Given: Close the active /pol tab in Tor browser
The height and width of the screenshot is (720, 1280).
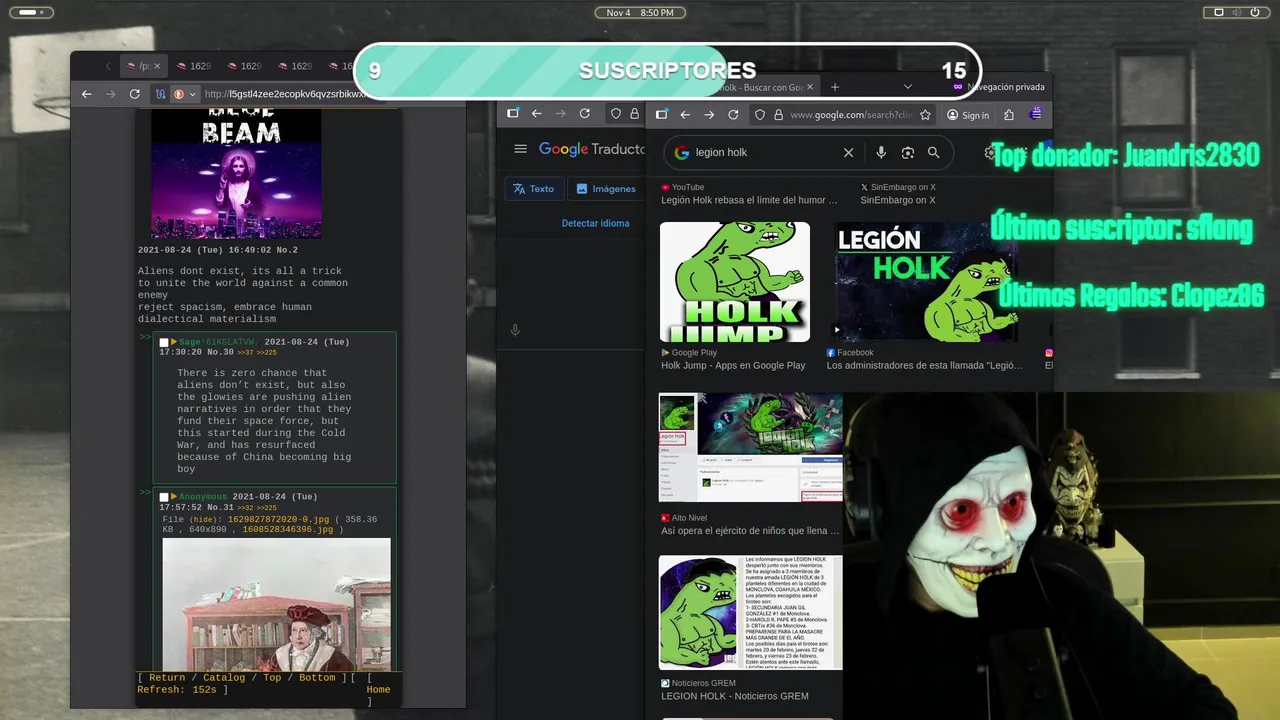Looking at the screenshot, I should [x=157, y=66].
